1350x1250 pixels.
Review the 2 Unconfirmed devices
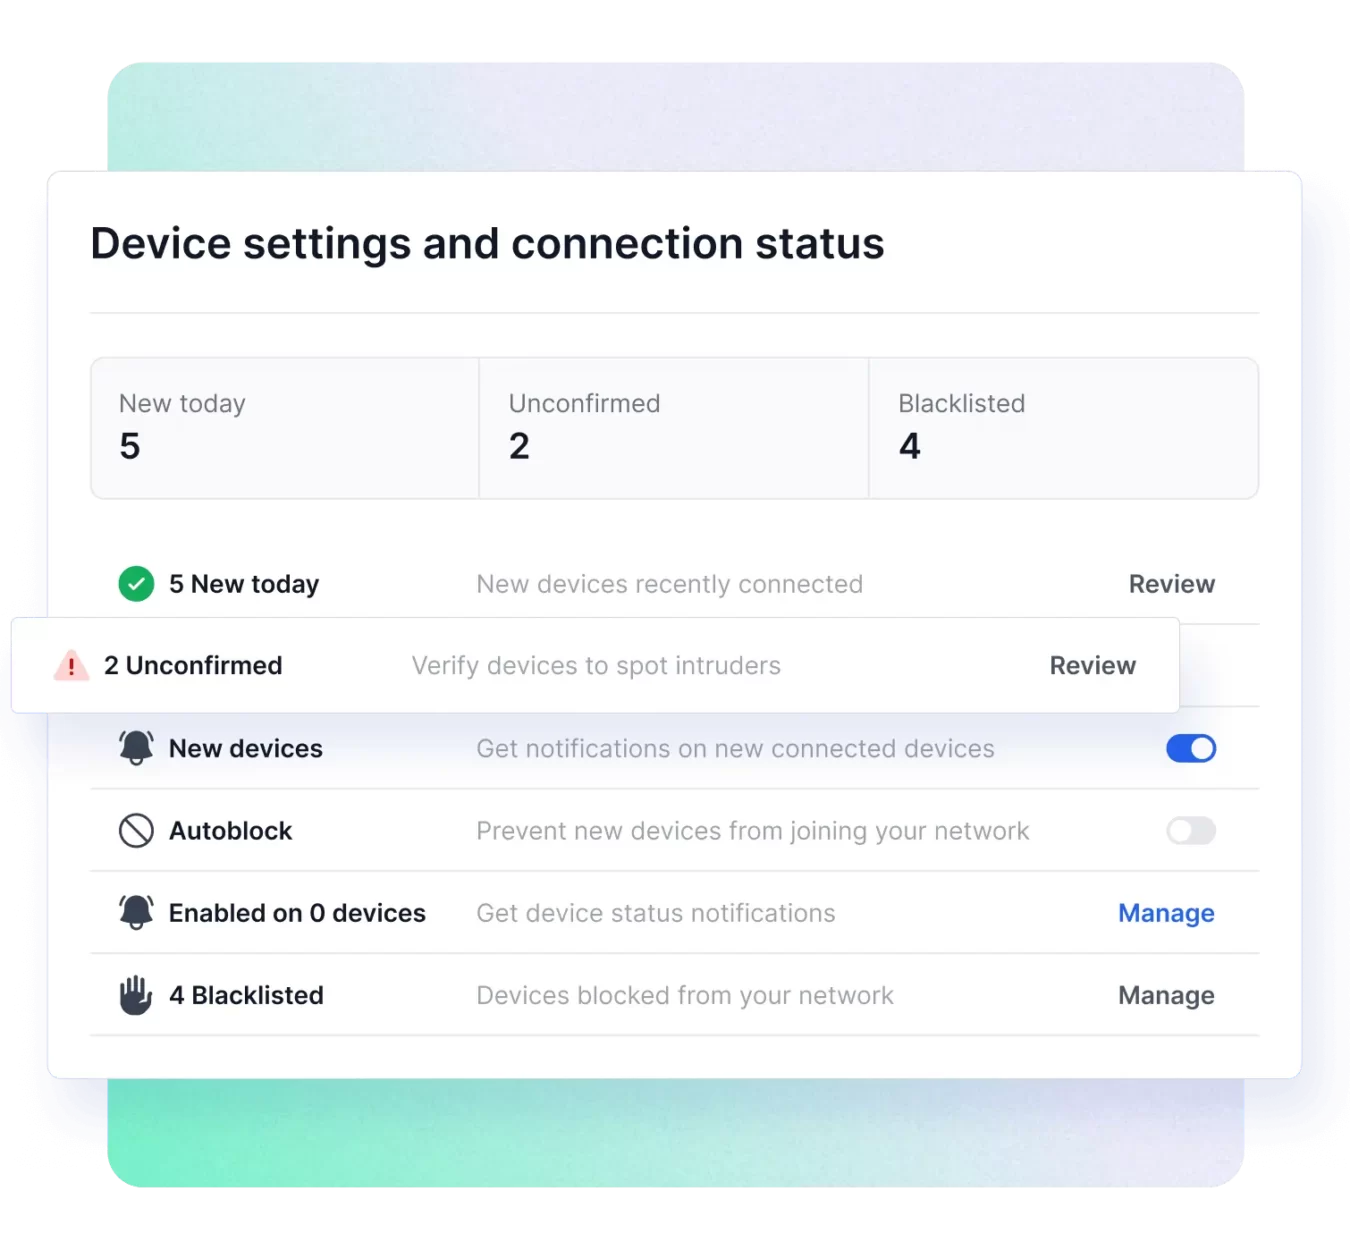1093,666
